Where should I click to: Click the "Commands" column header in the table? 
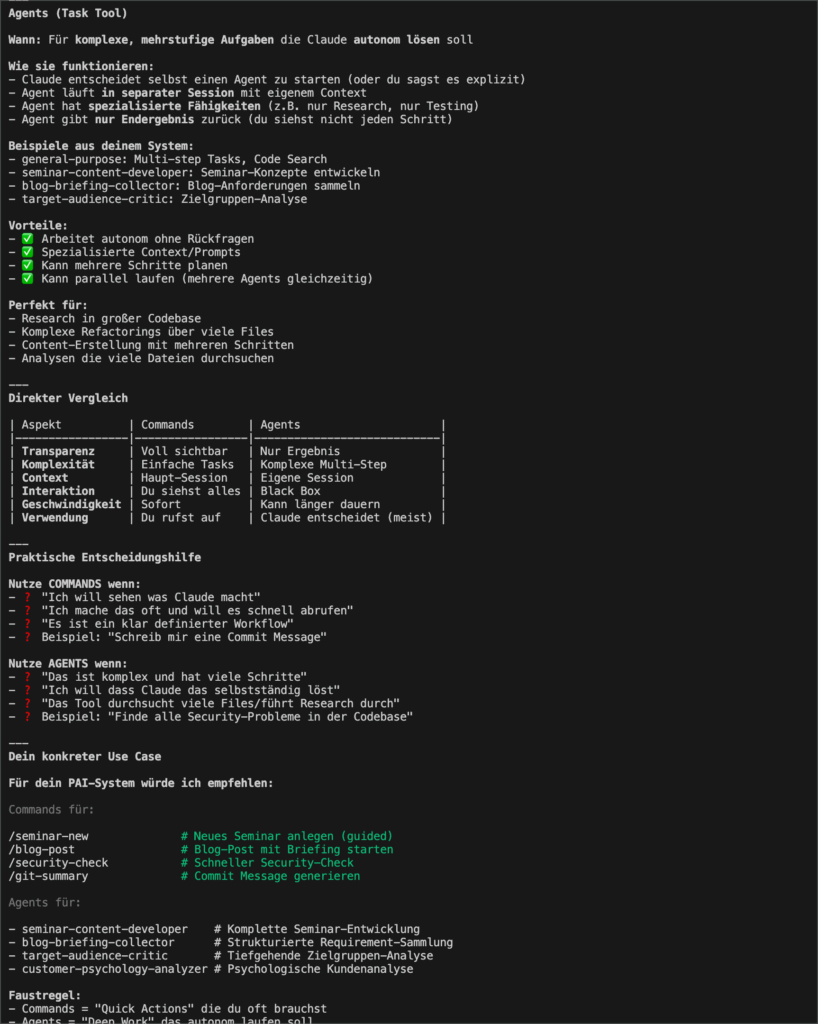click(167, 425)
